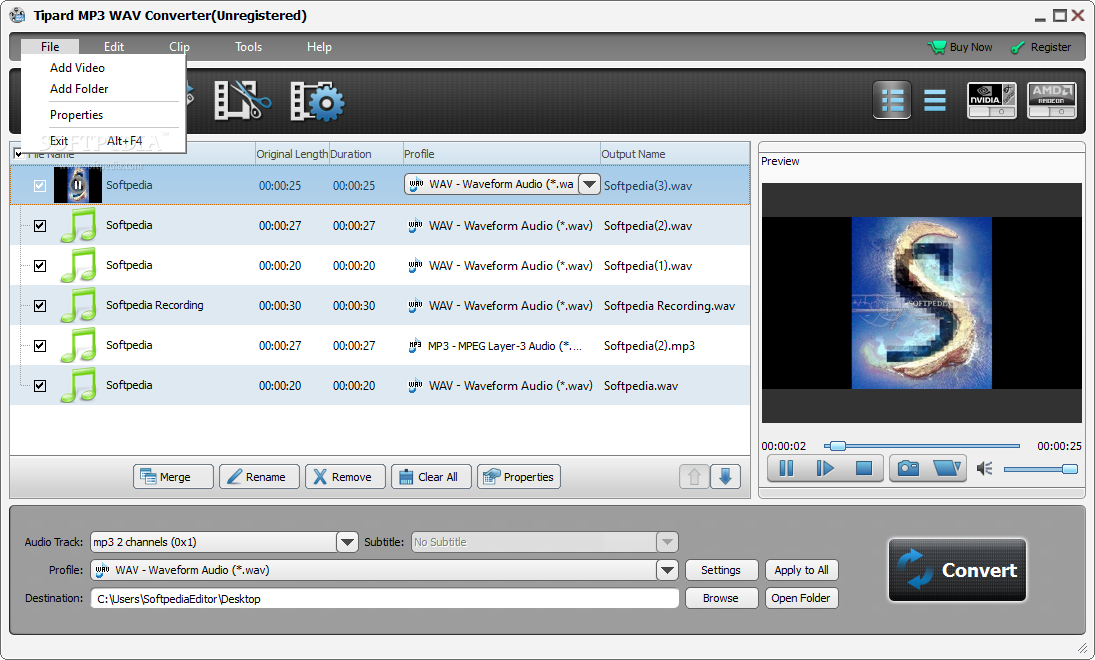Switch to detailed list view icon
1095x660 pixels.
892,100
